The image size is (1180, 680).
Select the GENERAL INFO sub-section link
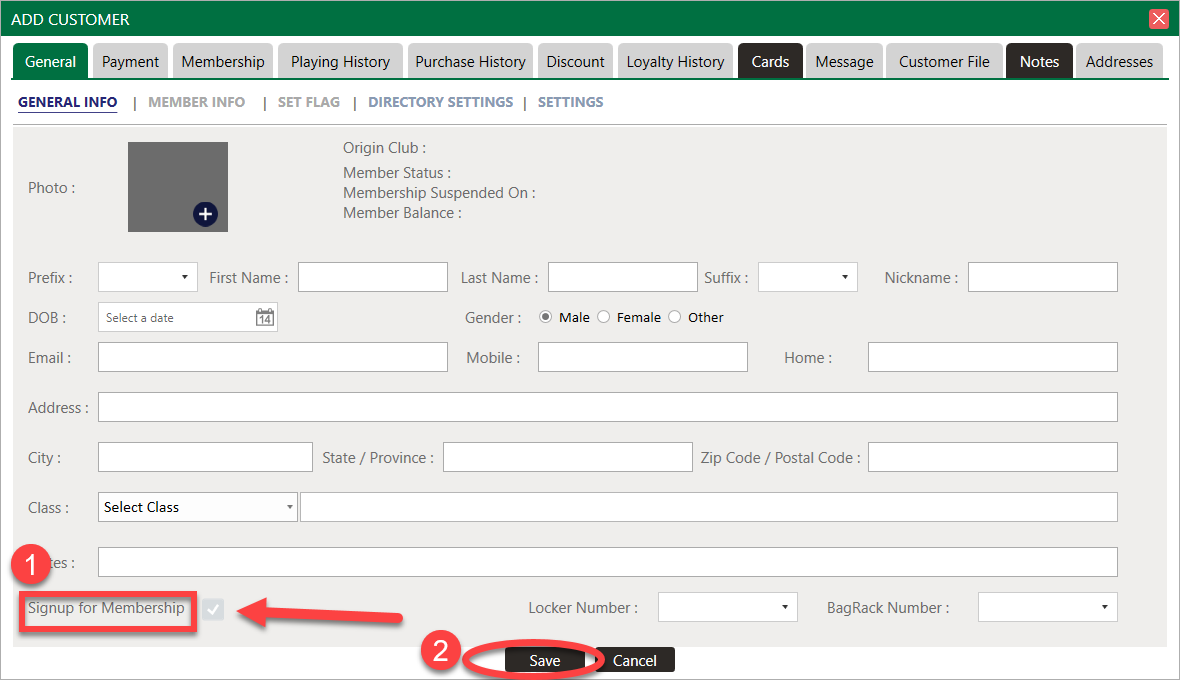(68, 102)
